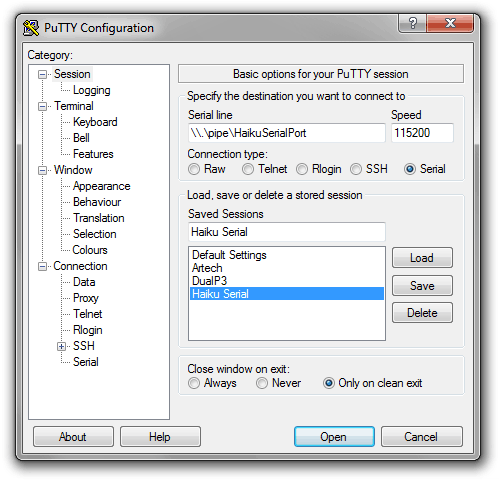The width and height of the screenshot is (499, 480).
Task: Click the Open button
Action: [334, 437]
